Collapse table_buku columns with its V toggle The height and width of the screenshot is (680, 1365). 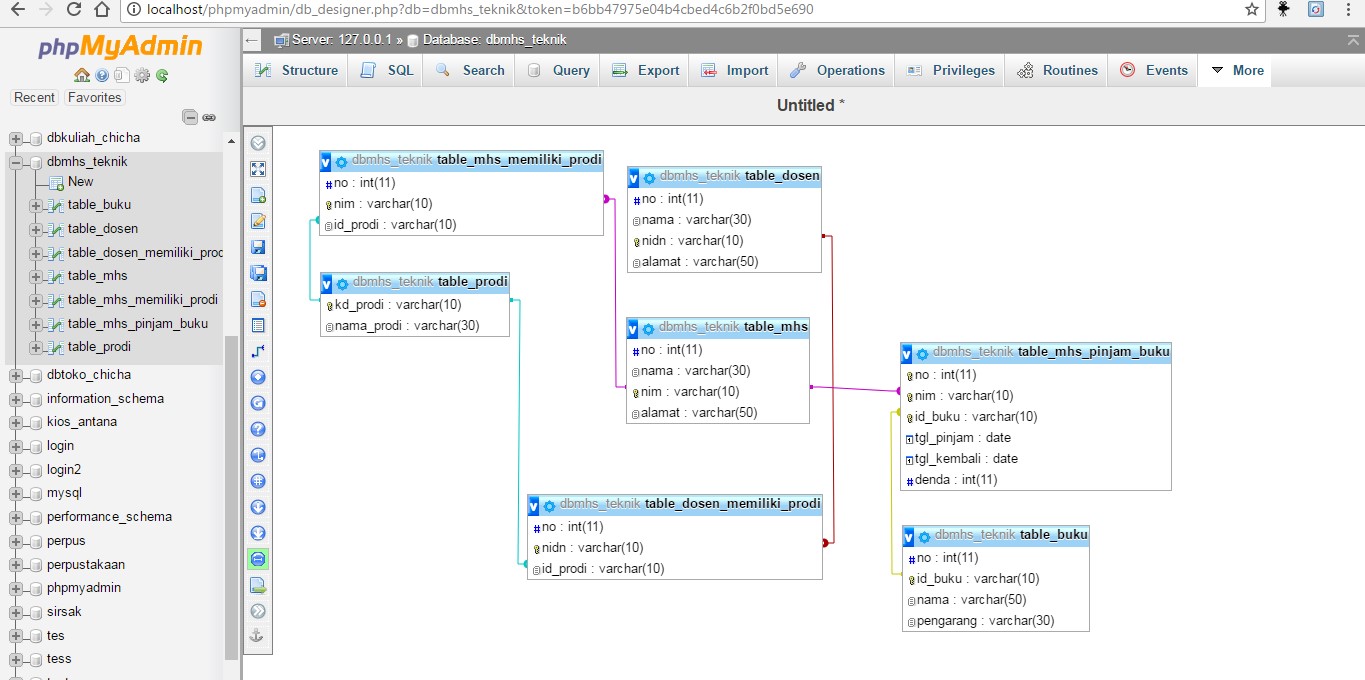[908, 536]
